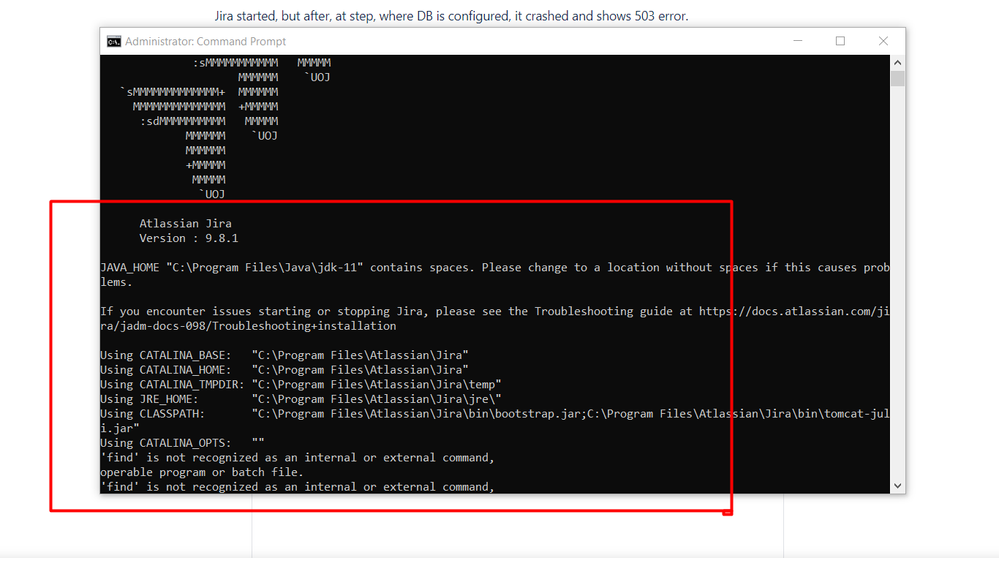
Task: Click the 'Using CATALINA_OPTS:' line
Action: (182, 443)
